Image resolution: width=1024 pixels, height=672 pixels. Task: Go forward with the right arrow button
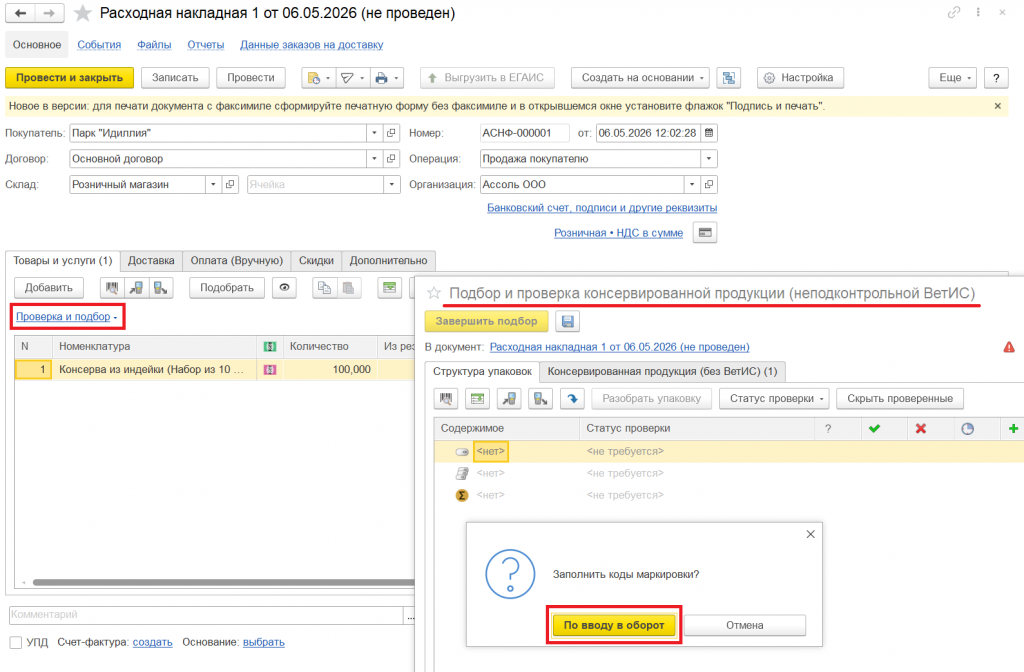[x=49, y=13]
